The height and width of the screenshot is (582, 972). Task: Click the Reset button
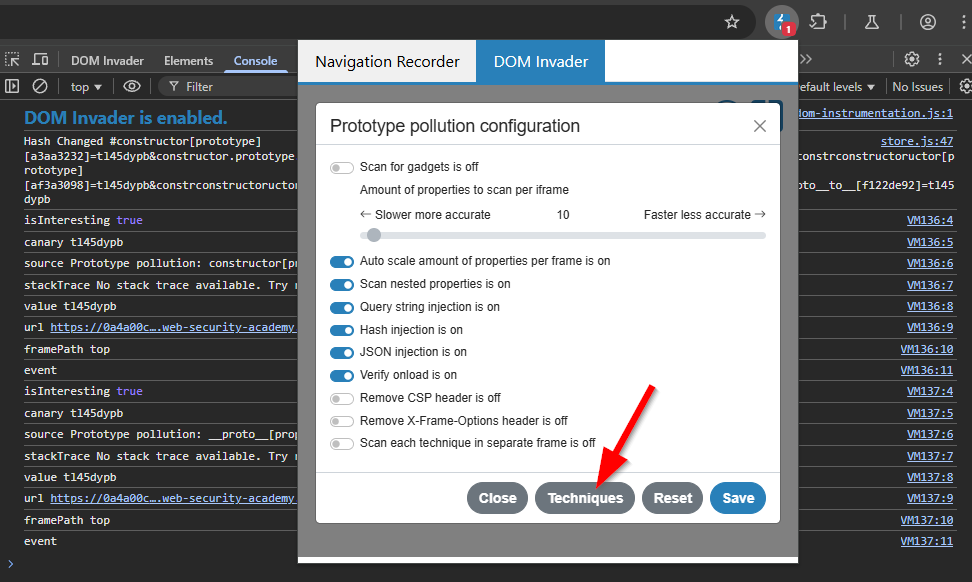(673, 498)
